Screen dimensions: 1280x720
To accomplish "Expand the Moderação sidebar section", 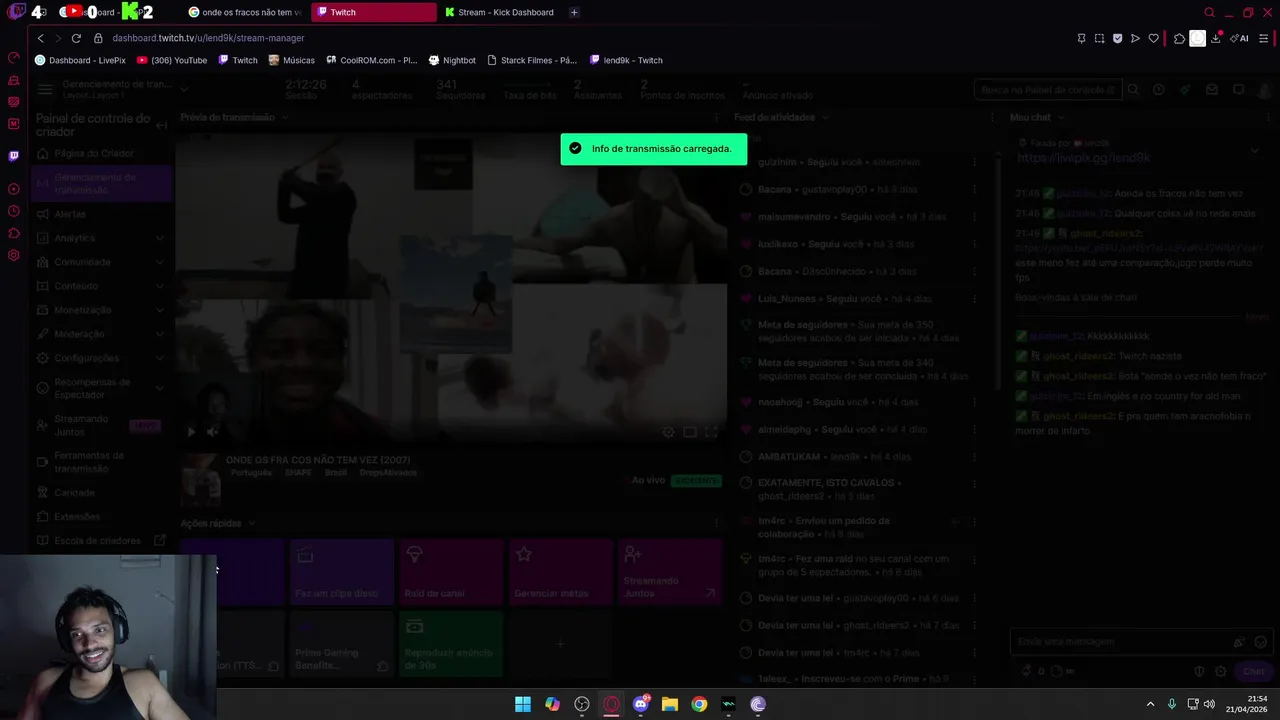I will [159, 334].
